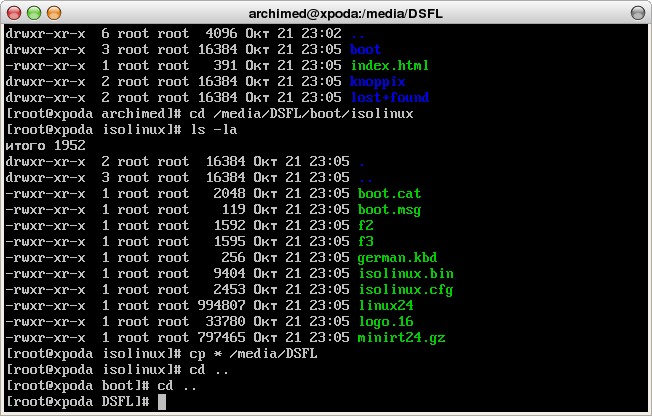
Task: Click the gray pill button in title bar
Action: (x=637, y=13)
